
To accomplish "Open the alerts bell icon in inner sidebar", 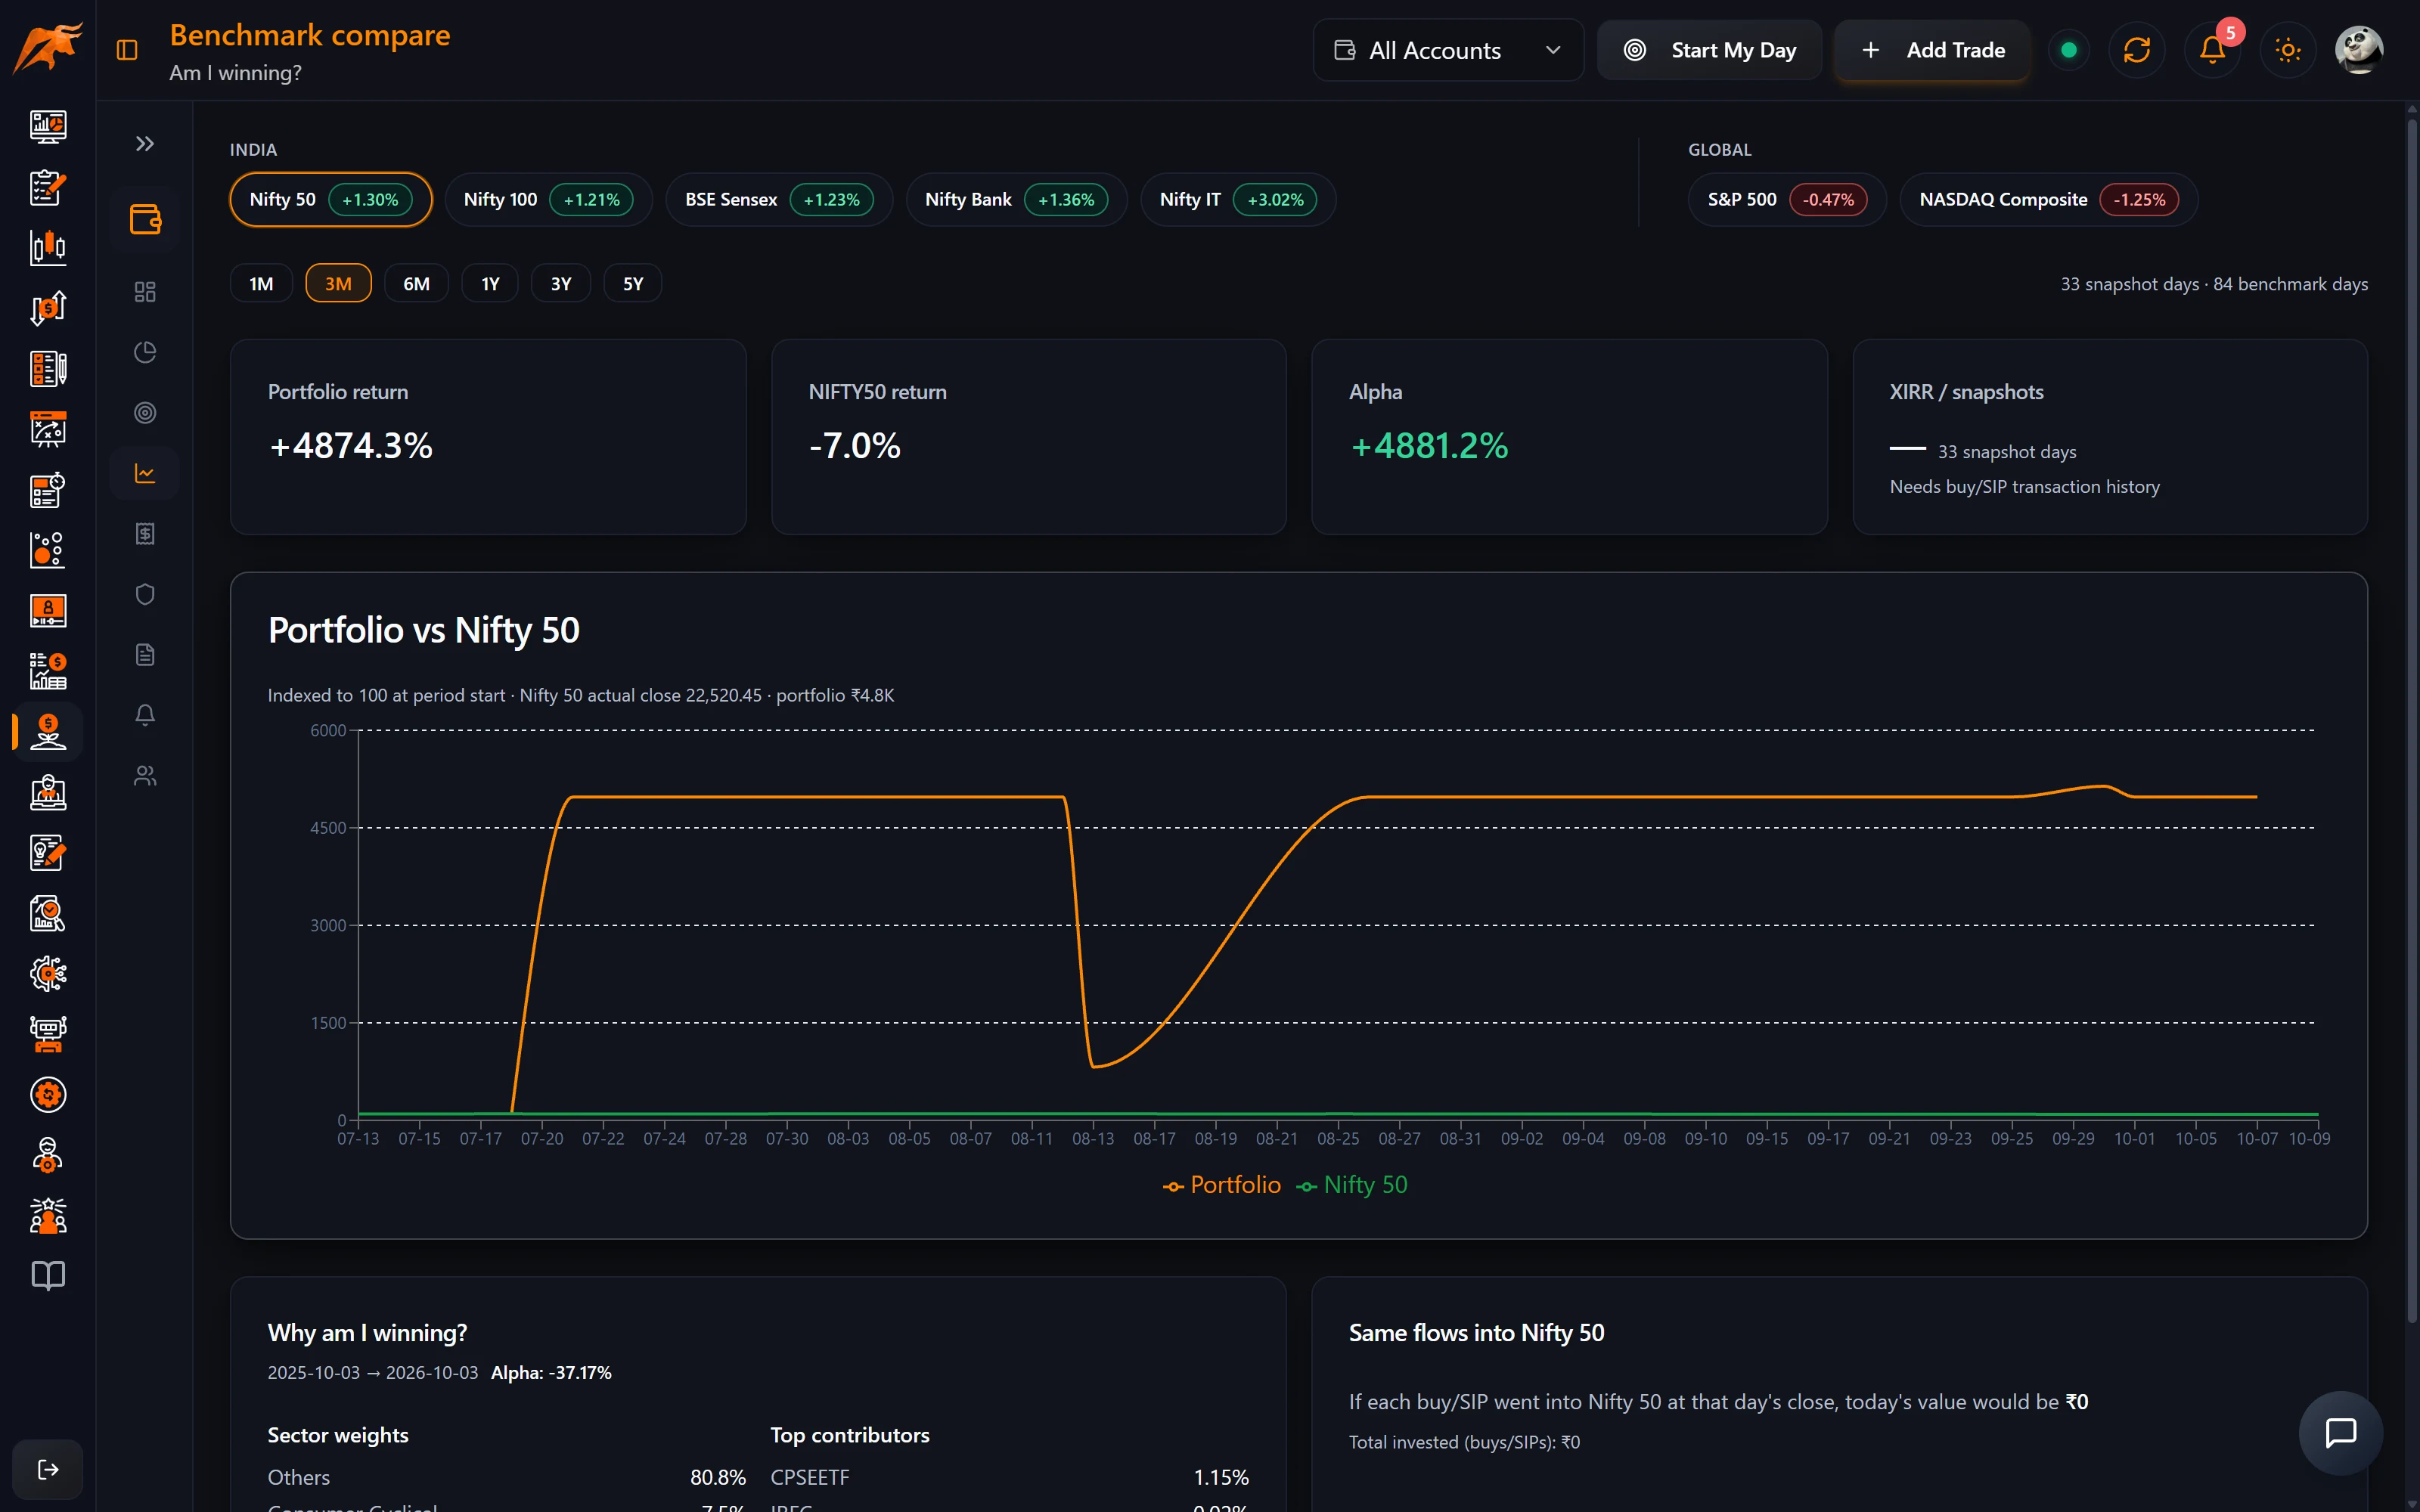I will [x=145, y=715].
